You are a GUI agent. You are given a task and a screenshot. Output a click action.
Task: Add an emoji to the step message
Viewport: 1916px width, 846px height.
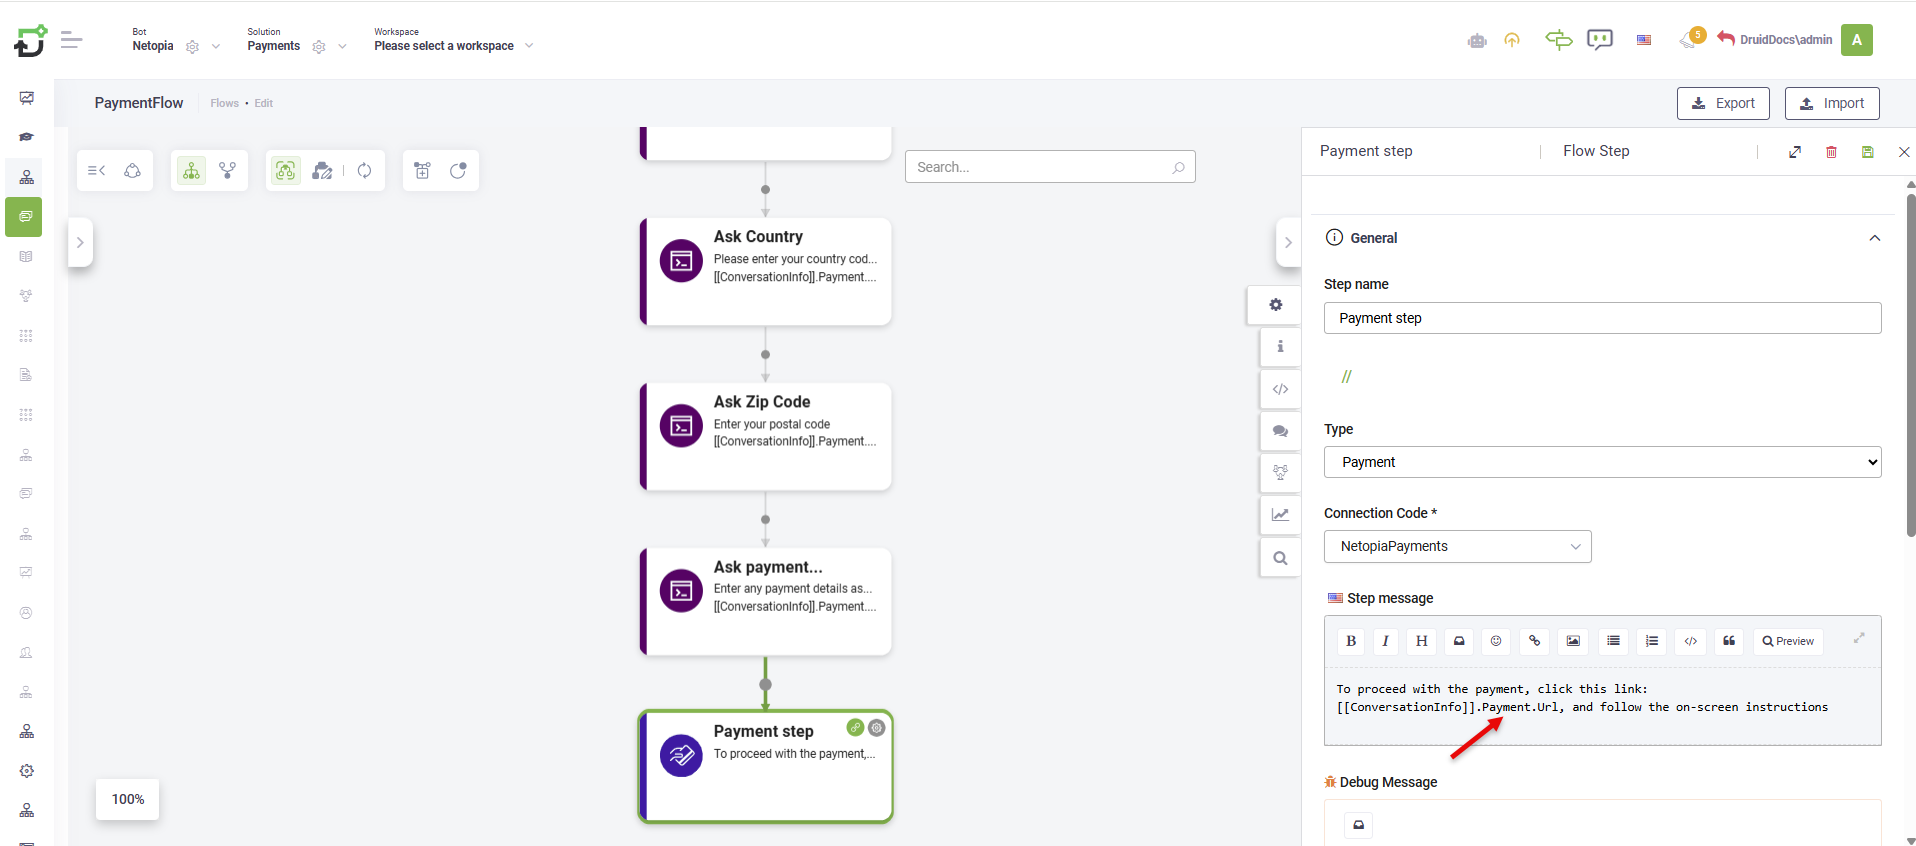pyautogui.click(x=1496, y=641)
